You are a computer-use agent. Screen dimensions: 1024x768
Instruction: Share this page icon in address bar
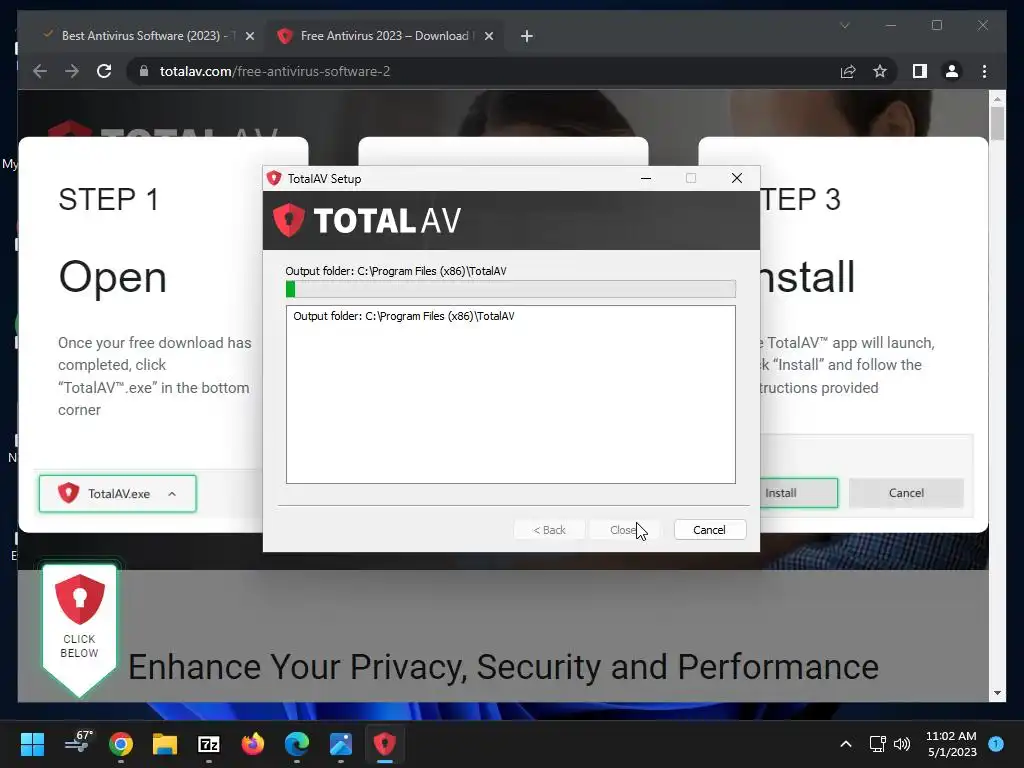pos(848,71)
